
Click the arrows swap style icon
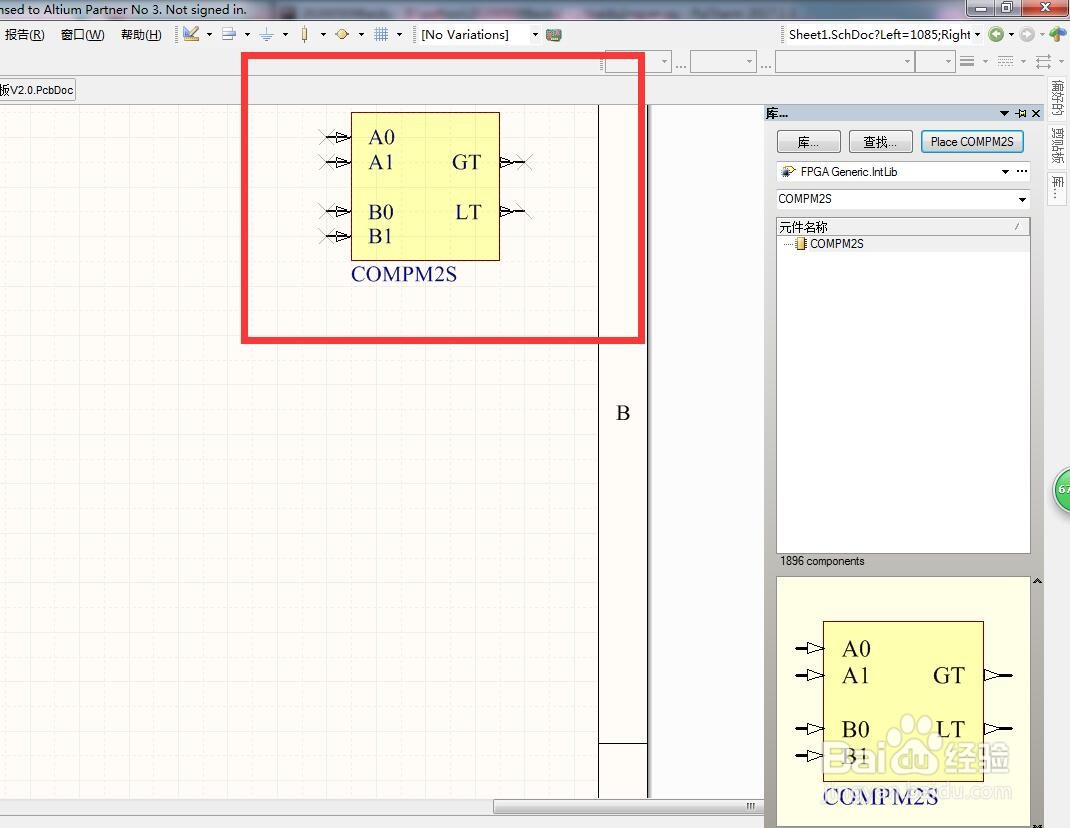click(1043, 61)
